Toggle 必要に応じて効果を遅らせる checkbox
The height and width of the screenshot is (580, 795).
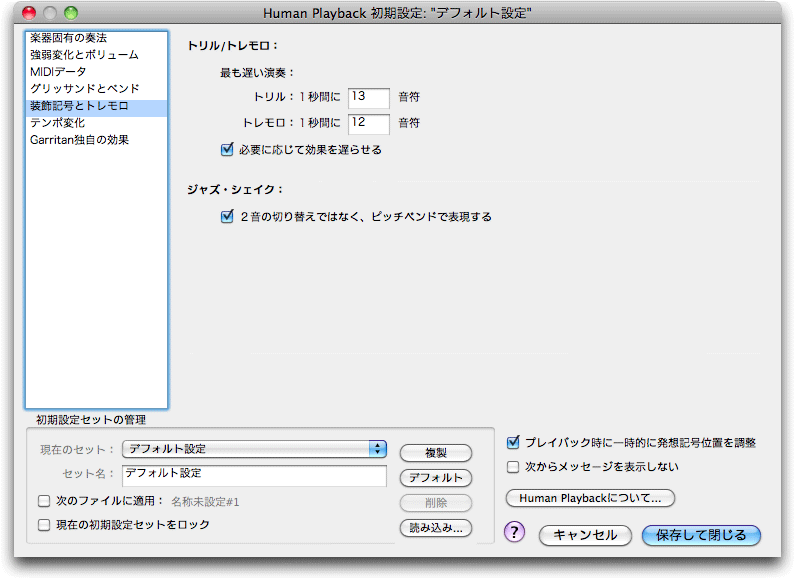click(227, 150)
